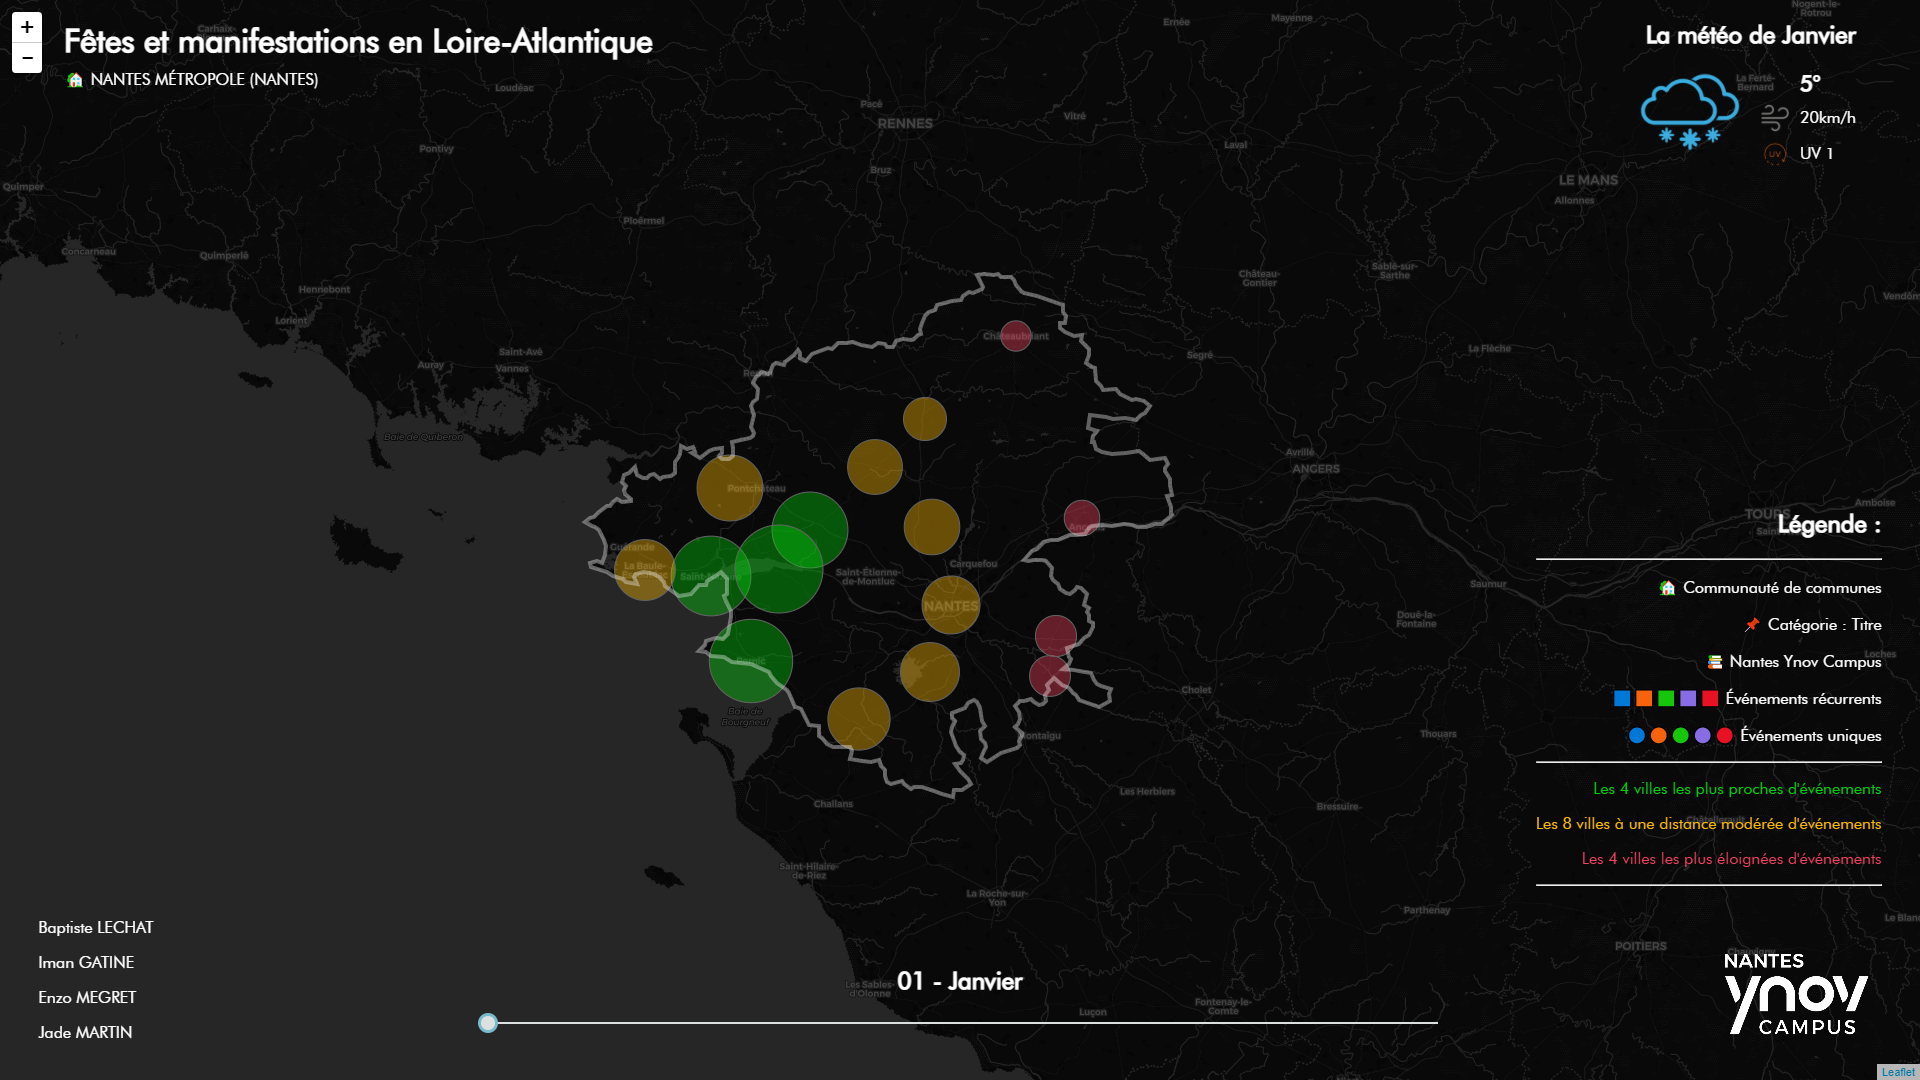Click the stacked books Ynov Campus icon
This screenshot has height=1080, width=1920.
[x=1715, y=662]
